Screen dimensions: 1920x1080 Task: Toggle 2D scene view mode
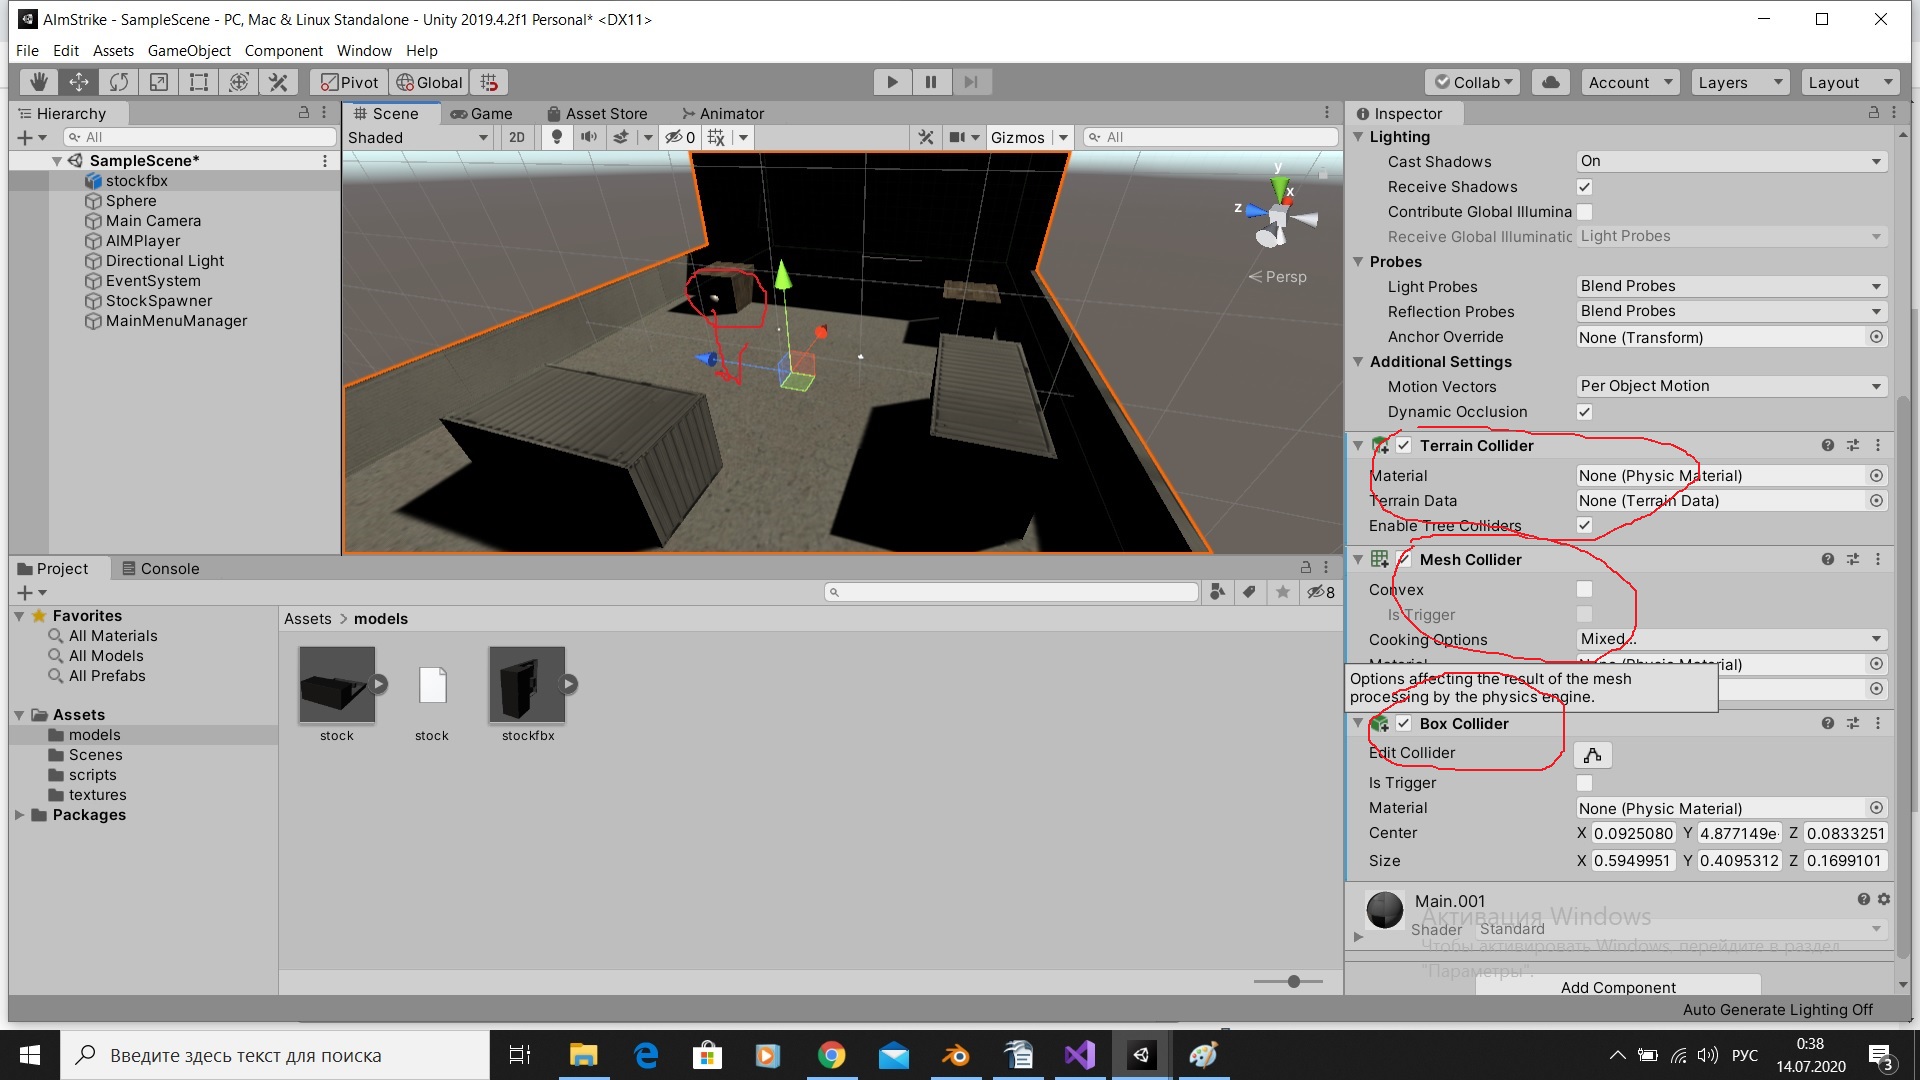coord(516,137)
